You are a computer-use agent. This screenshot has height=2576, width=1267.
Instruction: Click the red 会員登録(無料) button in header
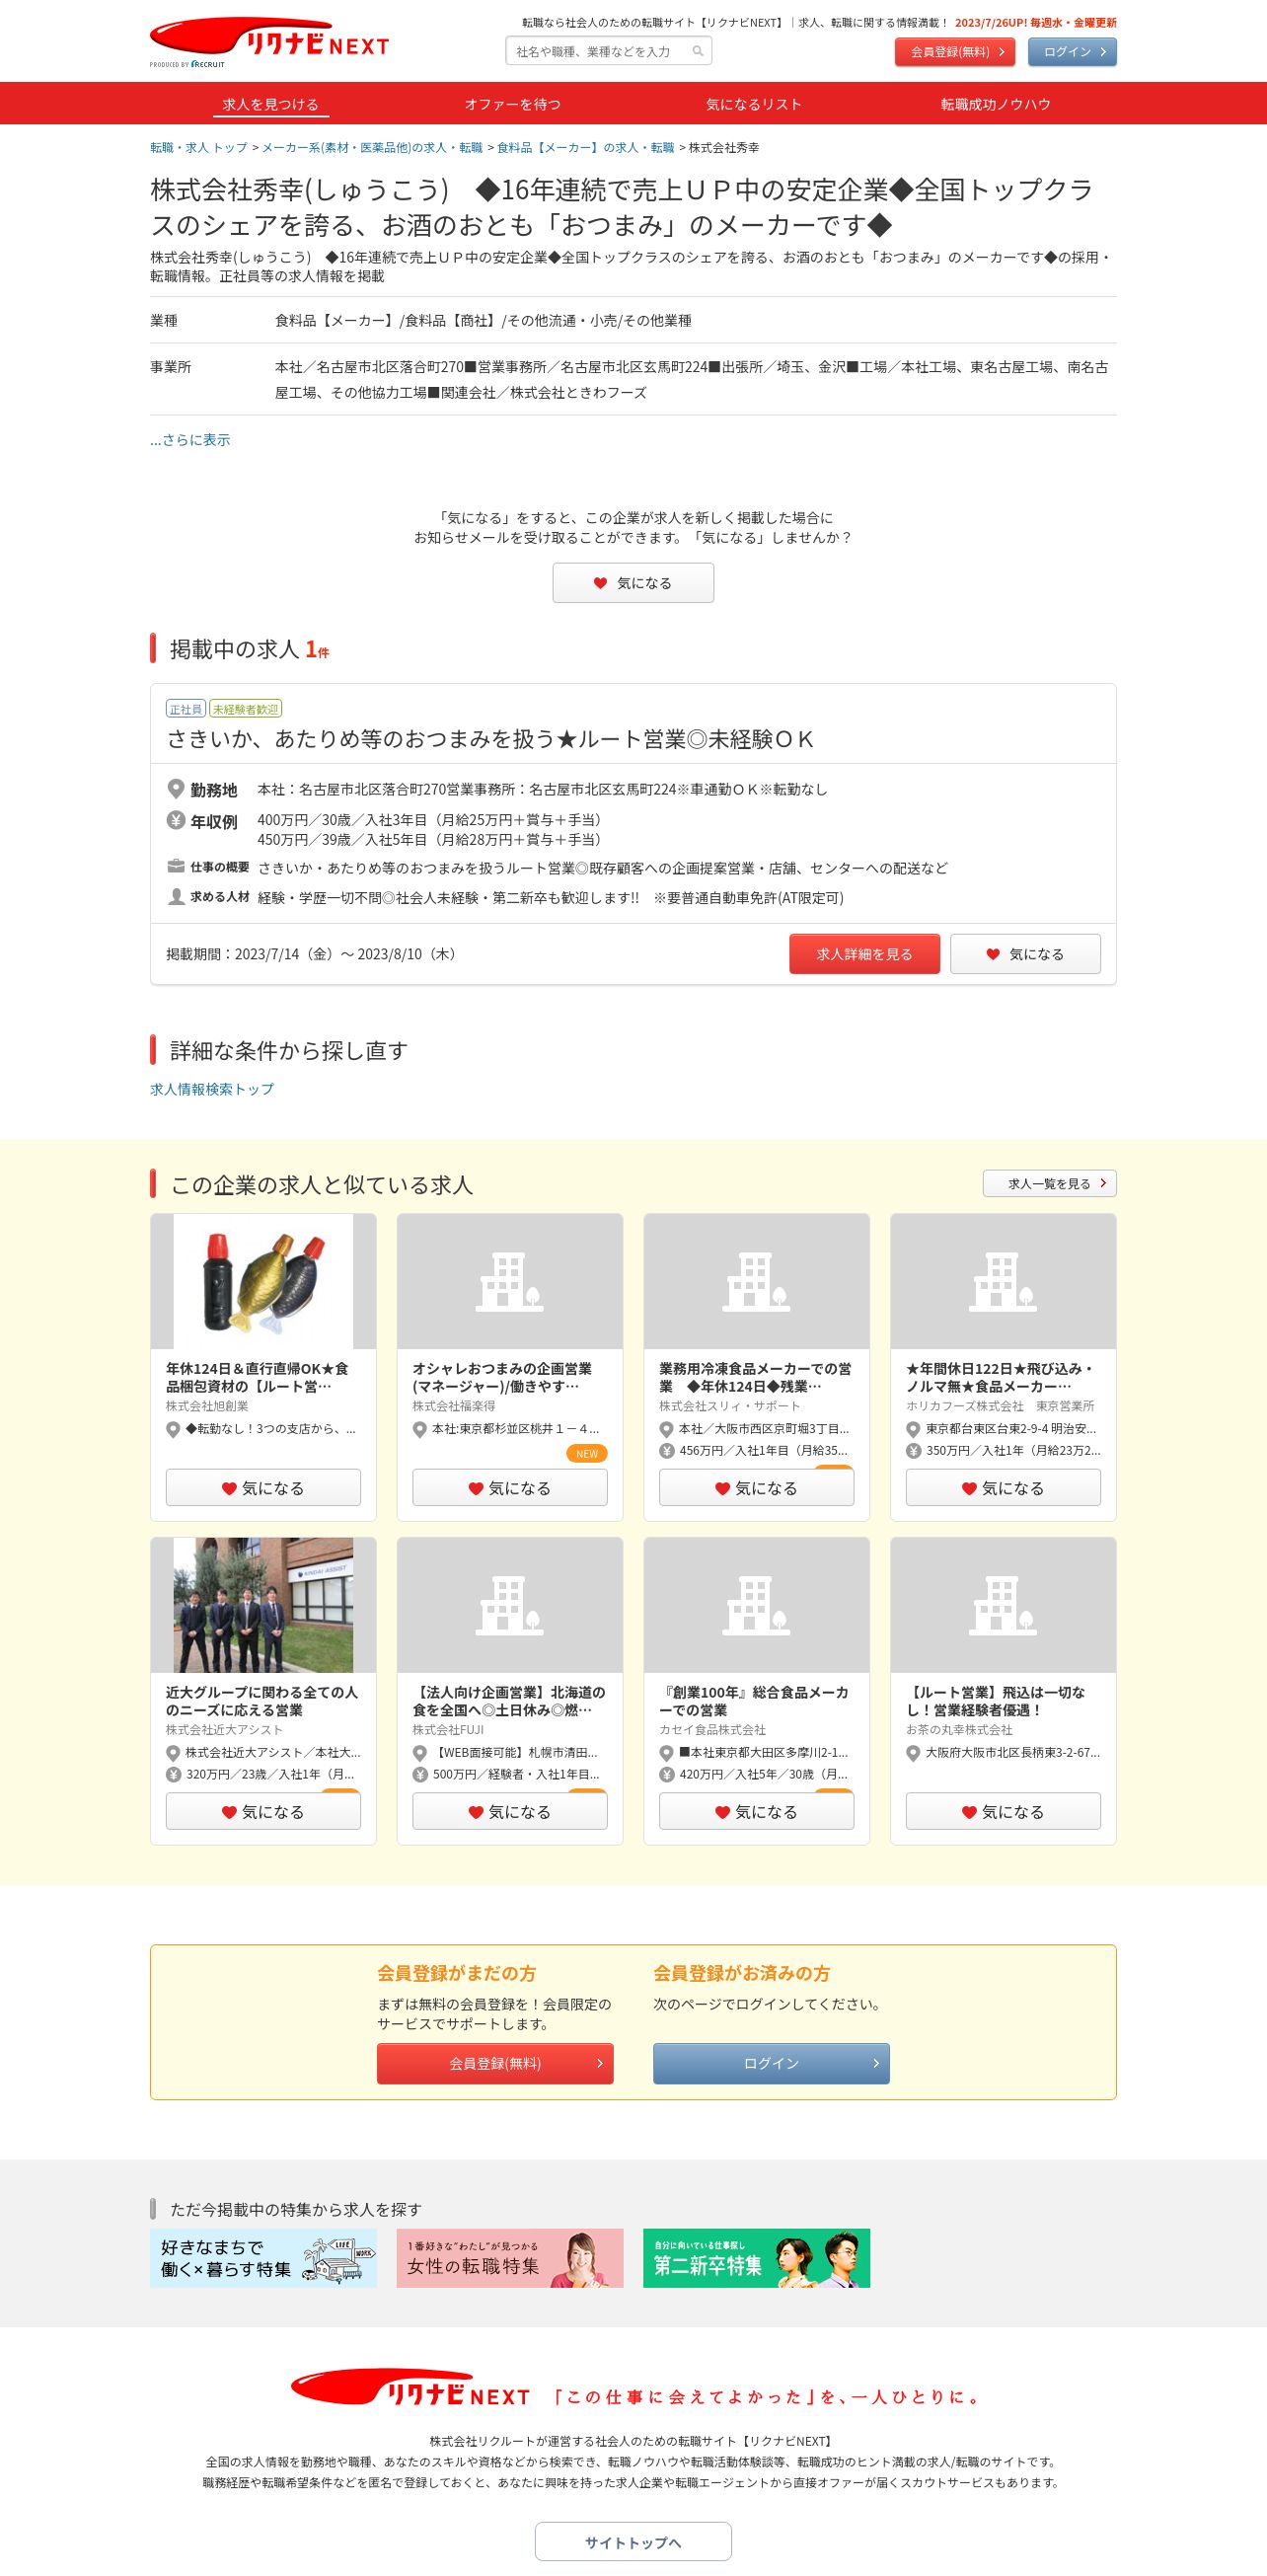click(955, 52)
